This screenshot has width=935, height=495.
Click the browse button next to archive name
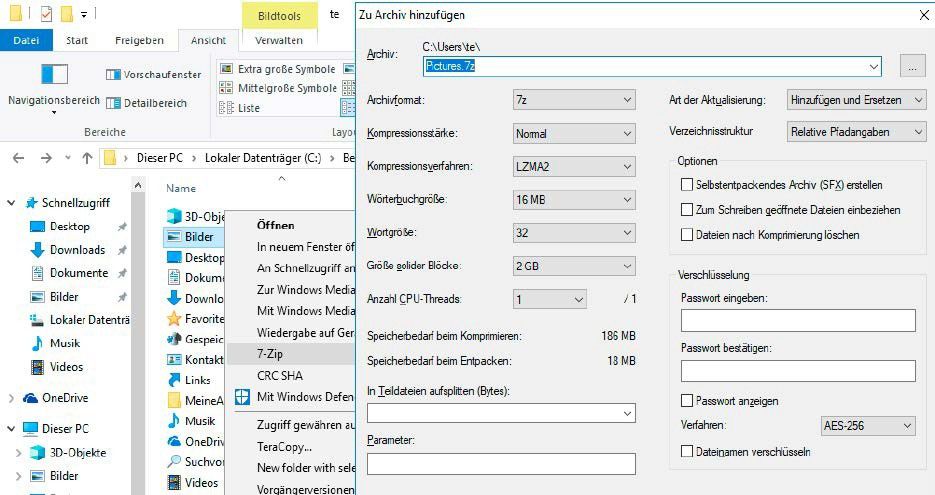point(911,67)
